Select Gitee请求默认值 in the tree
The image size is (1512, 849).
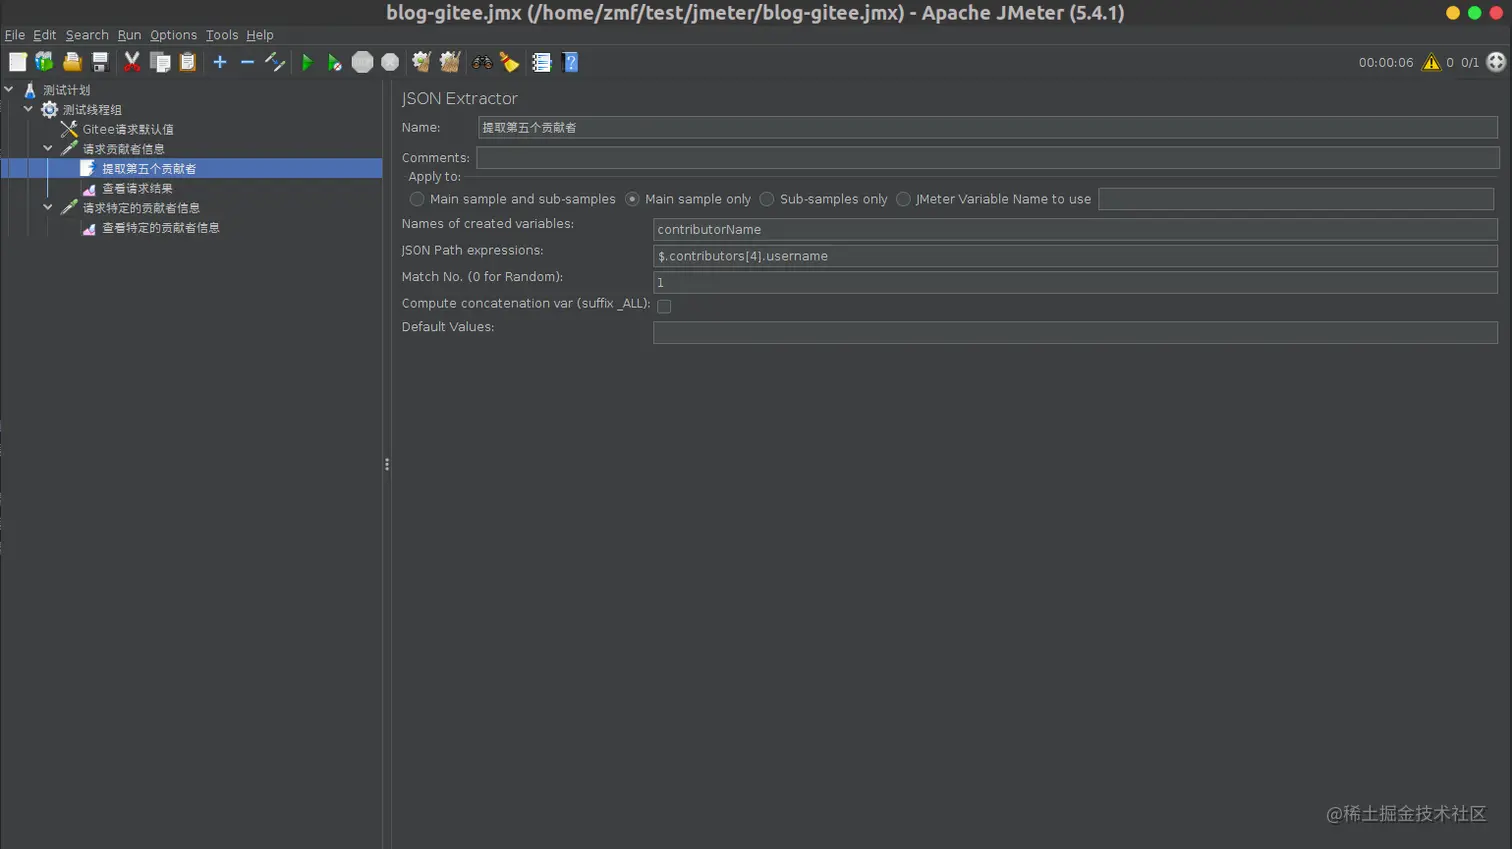click(128, 129)
